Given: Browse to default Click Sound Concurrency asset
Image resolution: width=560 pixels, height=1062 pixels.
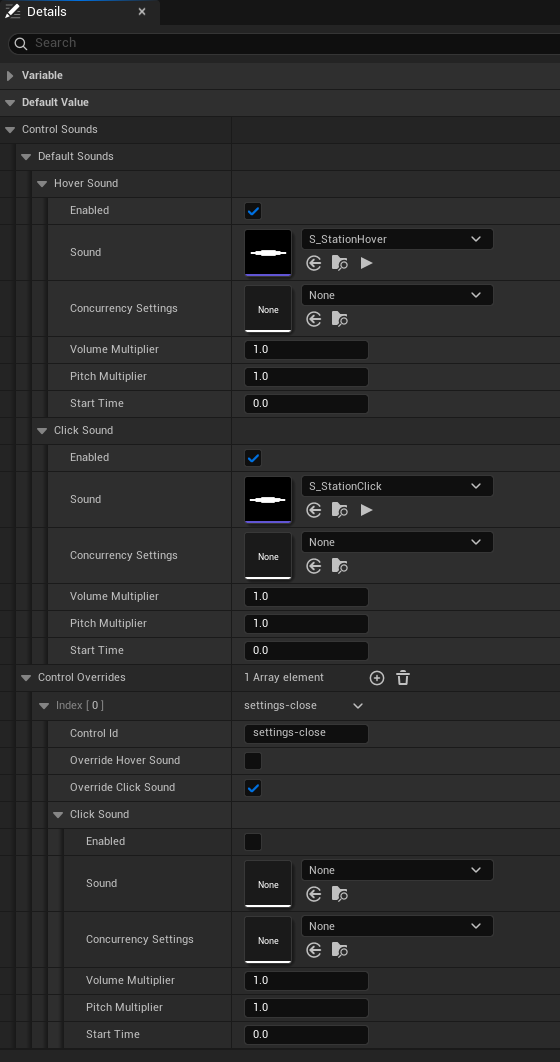Looking at the screenshot, I should click(x=339, y=566).
